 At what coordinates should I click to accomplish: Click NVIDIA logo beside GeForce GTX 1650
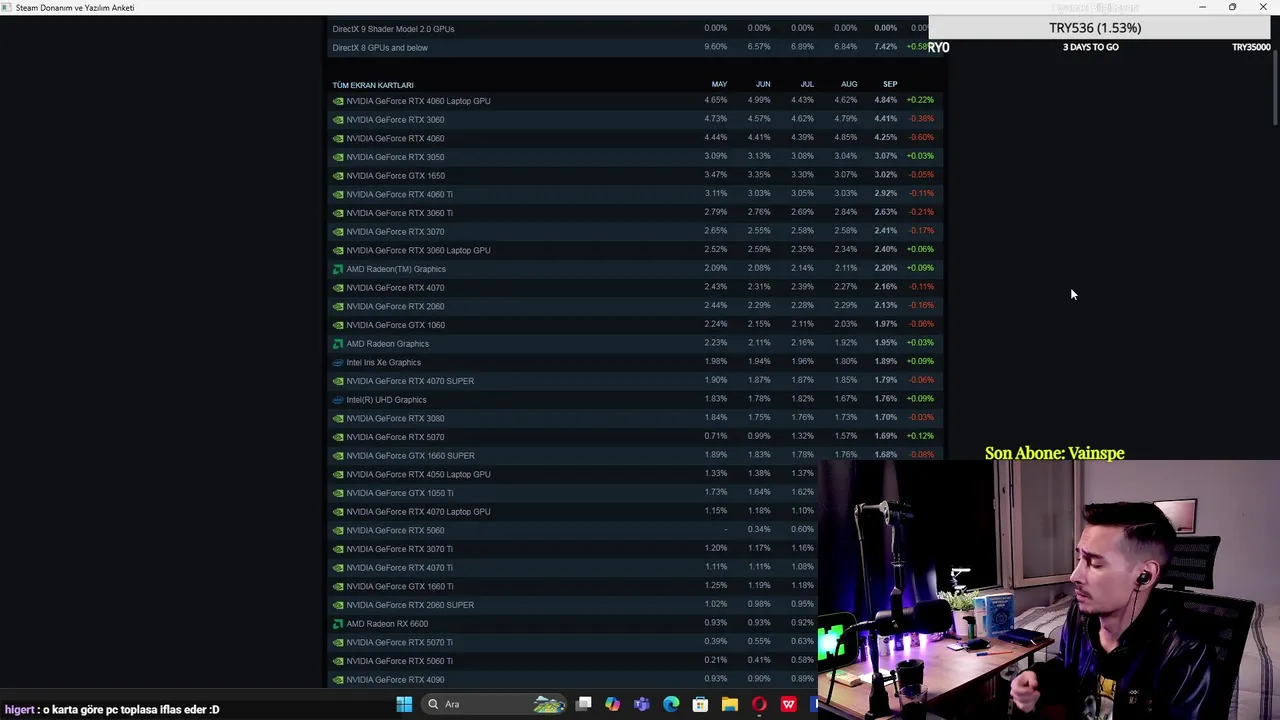(x=338, y=176)
